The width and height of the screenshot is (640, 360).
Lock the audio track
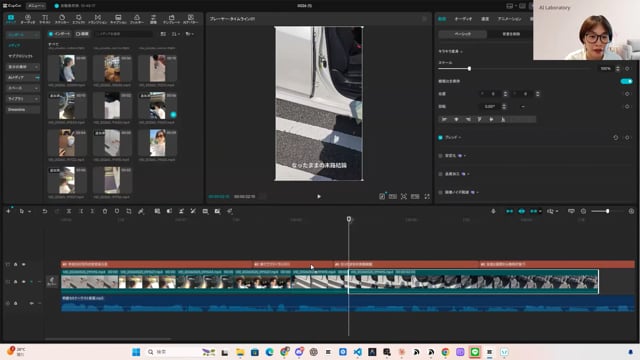(x=16, y=303)
